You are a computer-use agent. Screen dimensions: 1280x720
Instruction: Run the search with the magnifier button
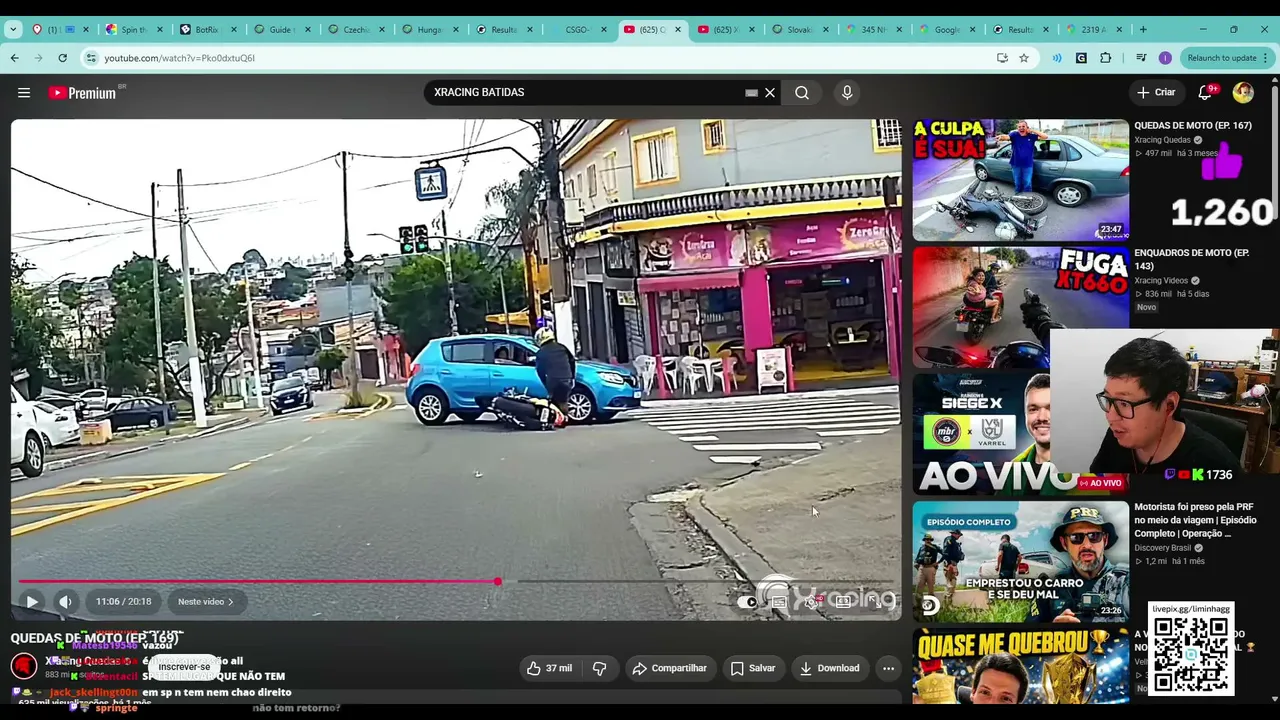click(802, 93)
